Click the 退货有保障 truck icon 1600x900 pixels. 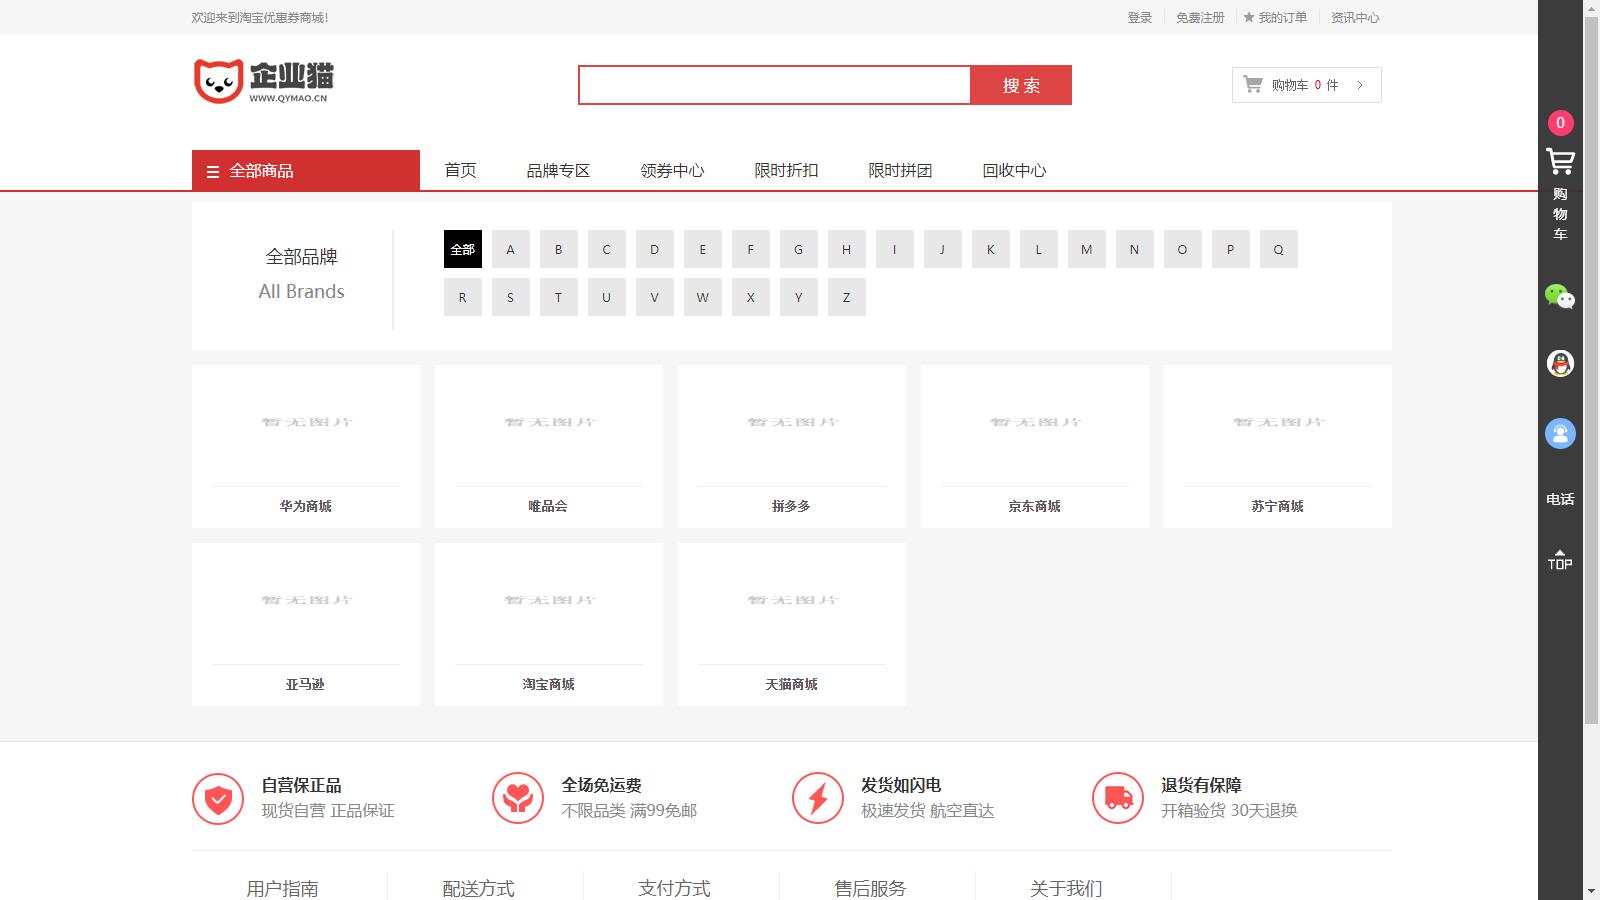point(1117,798)
